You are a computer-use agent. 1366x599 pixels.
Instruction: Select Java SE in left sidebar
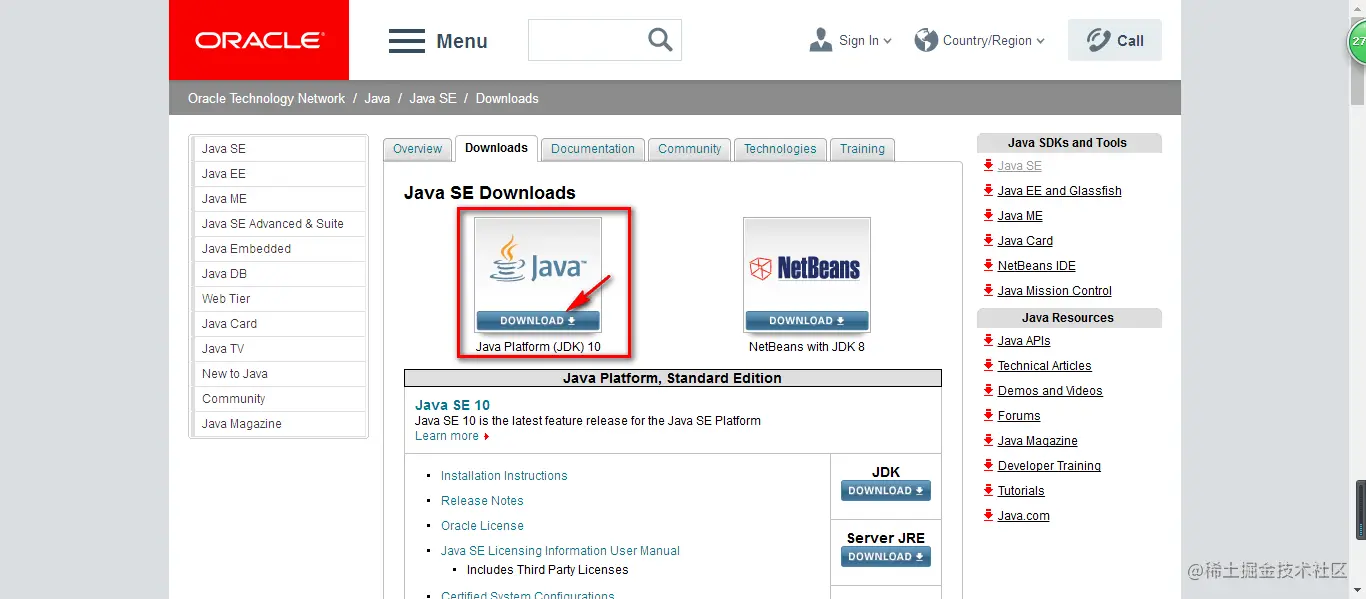point(280,149)
